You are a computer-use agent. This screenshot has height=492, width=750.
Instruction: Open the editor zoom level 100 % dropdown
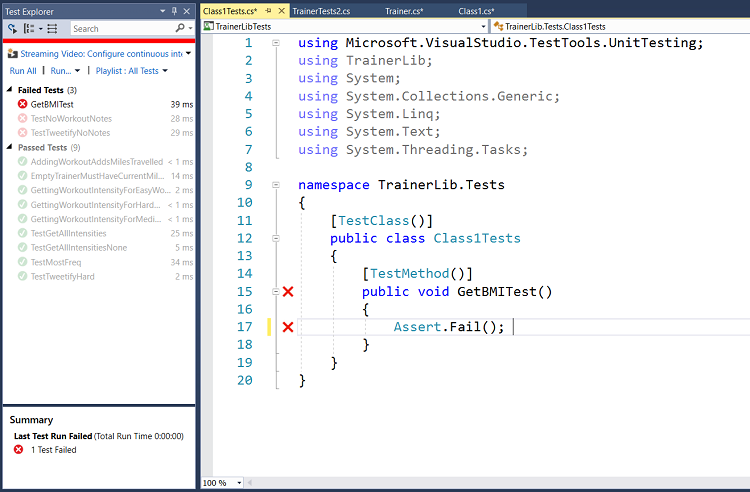(x=239, y=483)
